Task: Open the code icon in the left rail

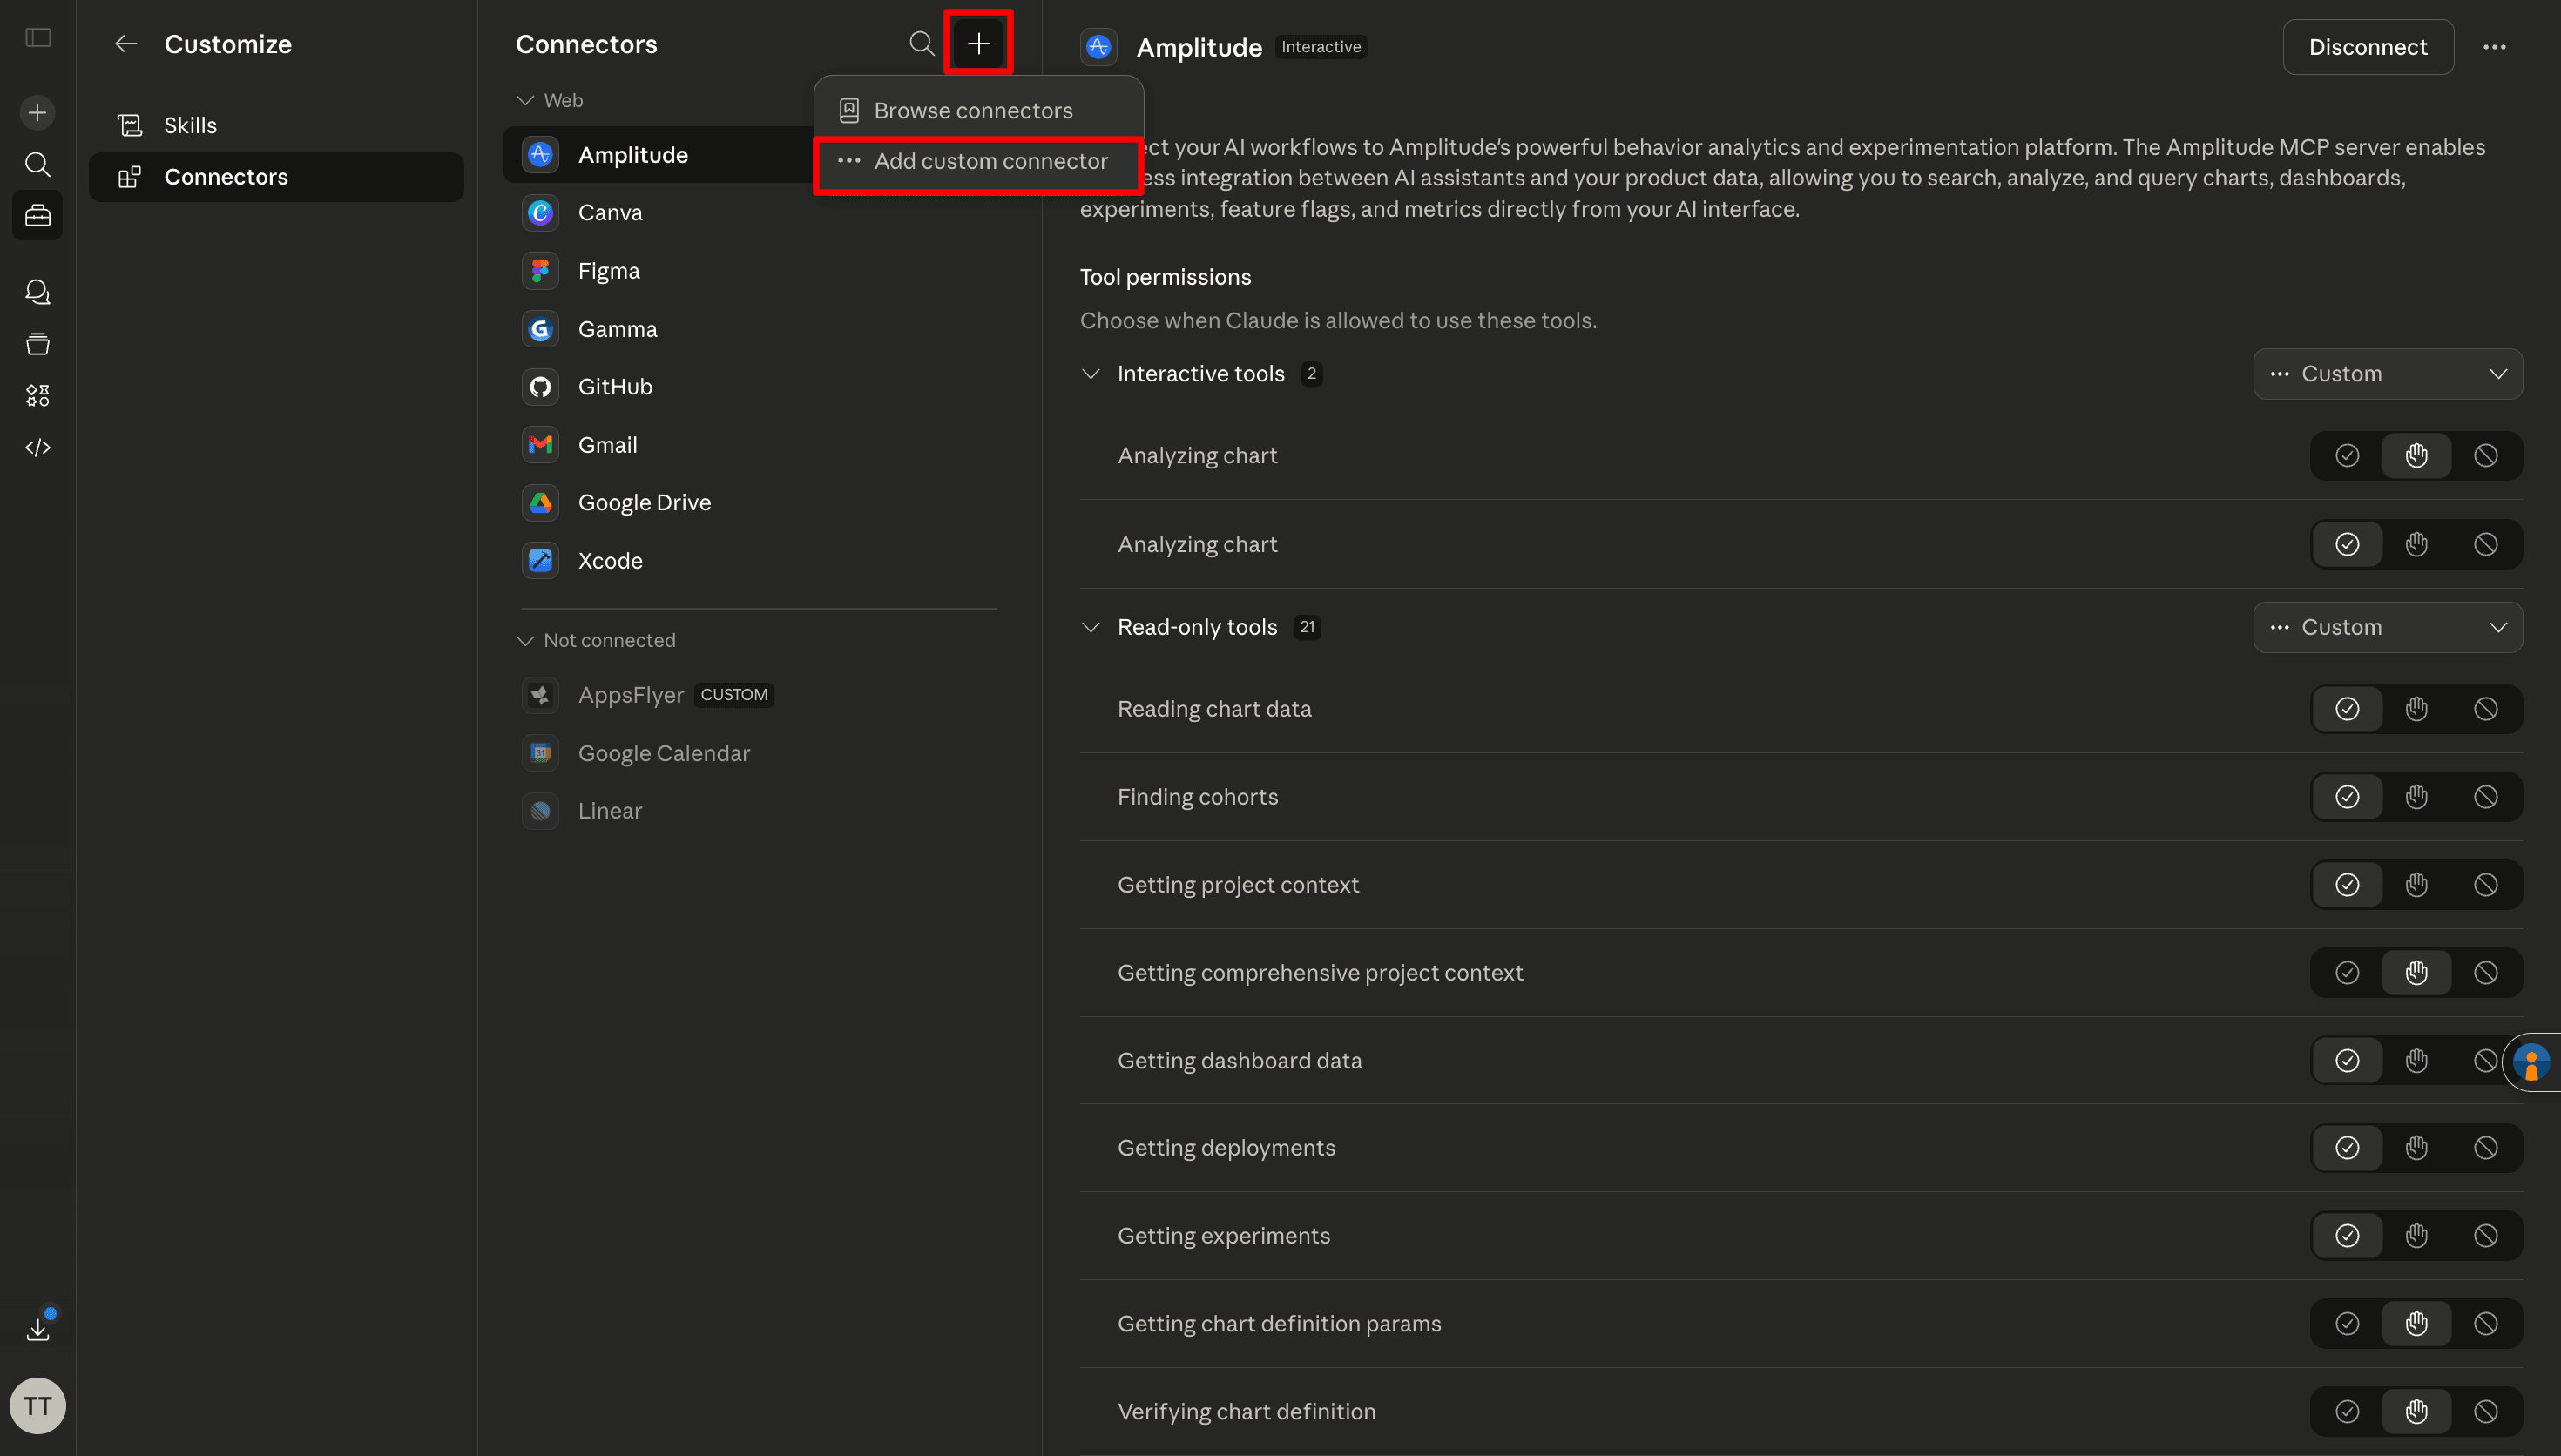Action: tap(38, 447)
